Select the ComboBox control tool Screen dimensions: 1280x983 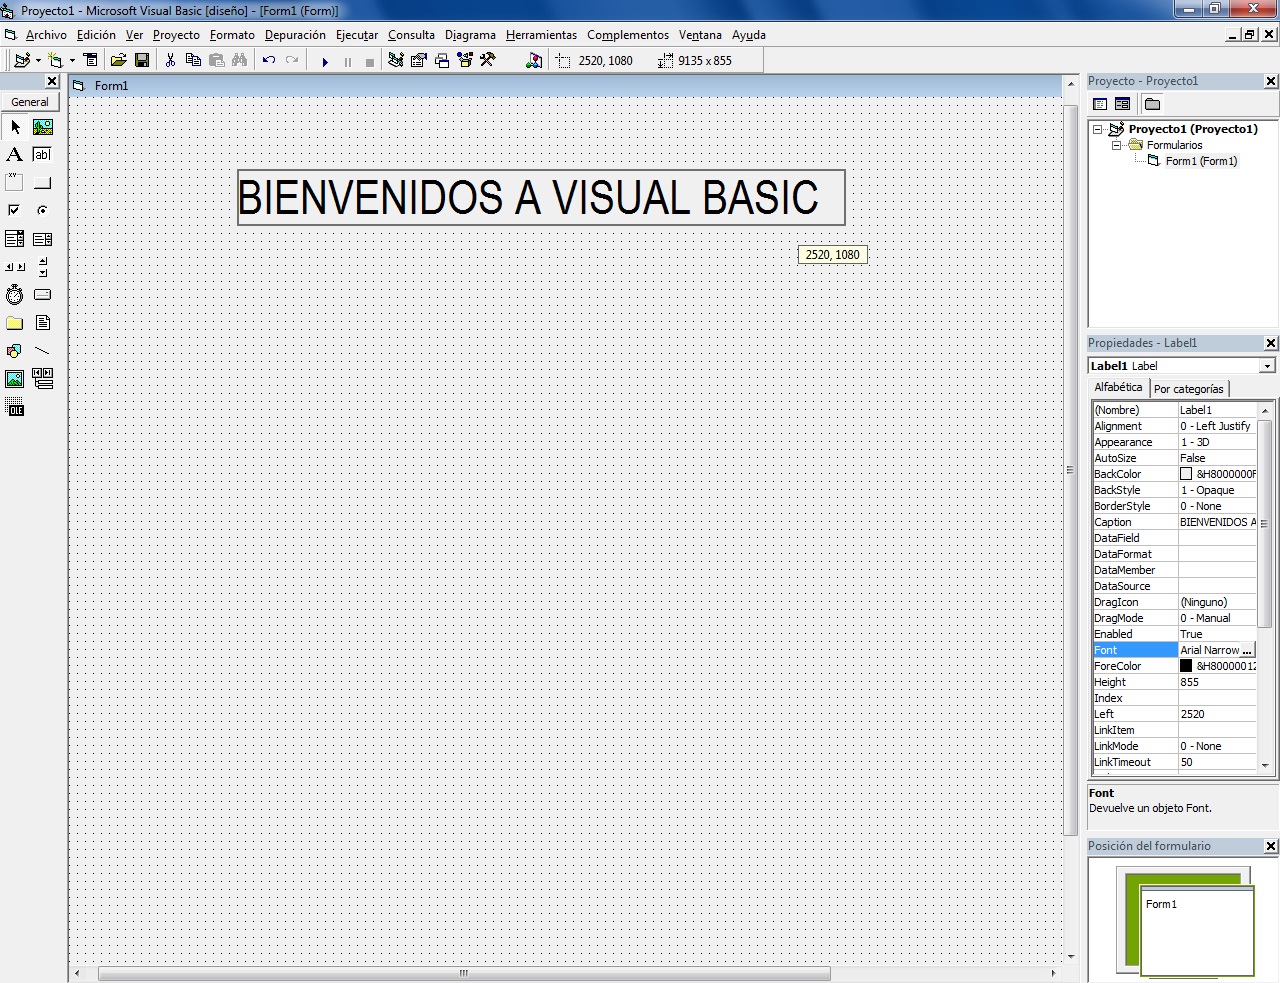(15, 239)
